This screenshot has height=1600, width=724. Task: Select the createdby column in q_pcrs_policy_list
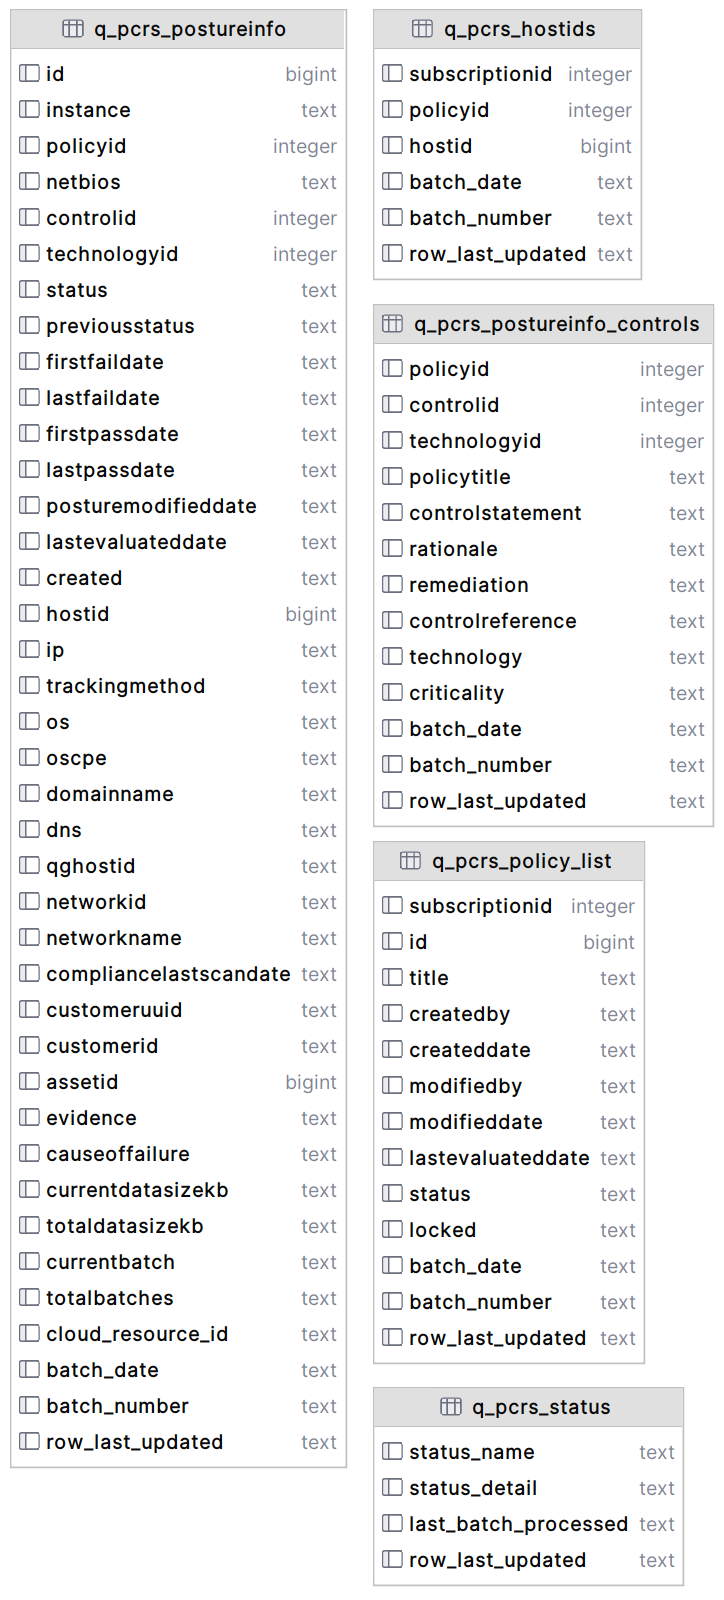tap(509, 1014)
